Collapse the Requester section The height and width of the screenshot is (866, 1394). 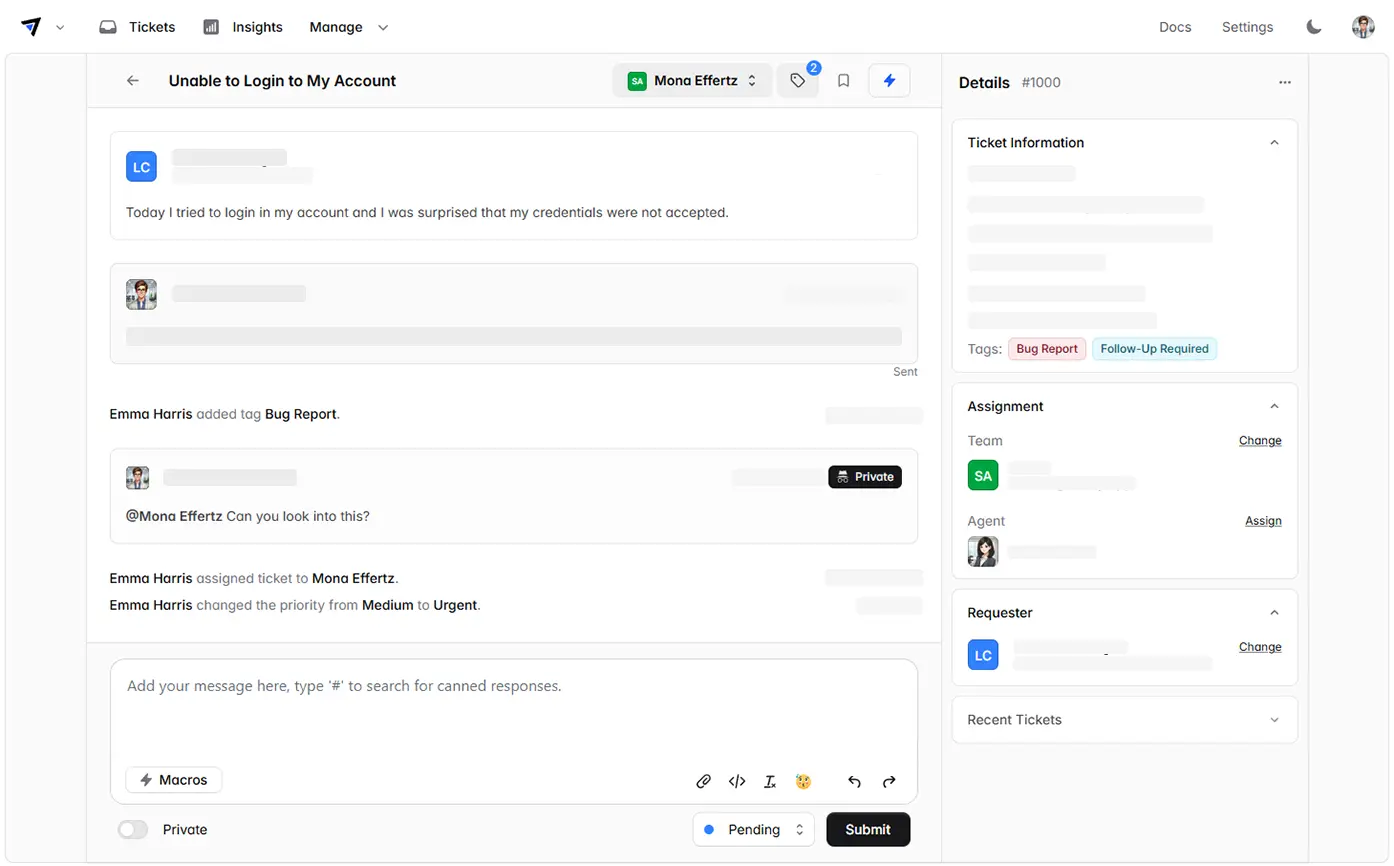[x=1274, y=613]
